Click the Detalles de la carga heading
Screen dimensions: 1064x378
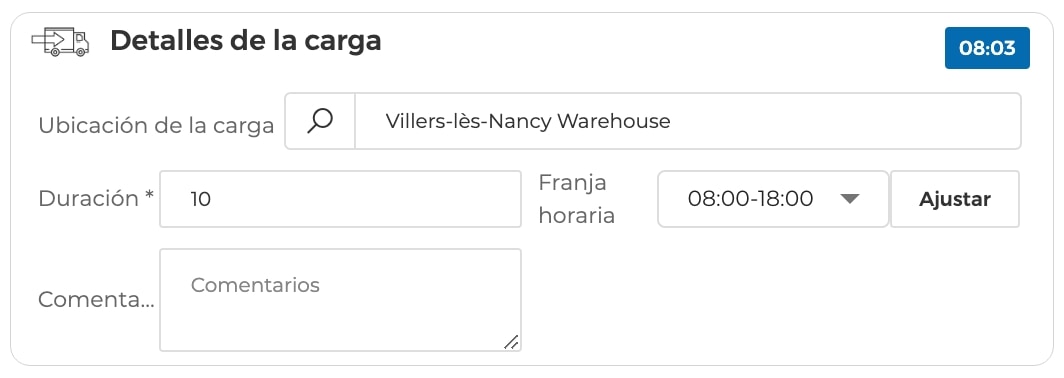click(x=246, y=41)
